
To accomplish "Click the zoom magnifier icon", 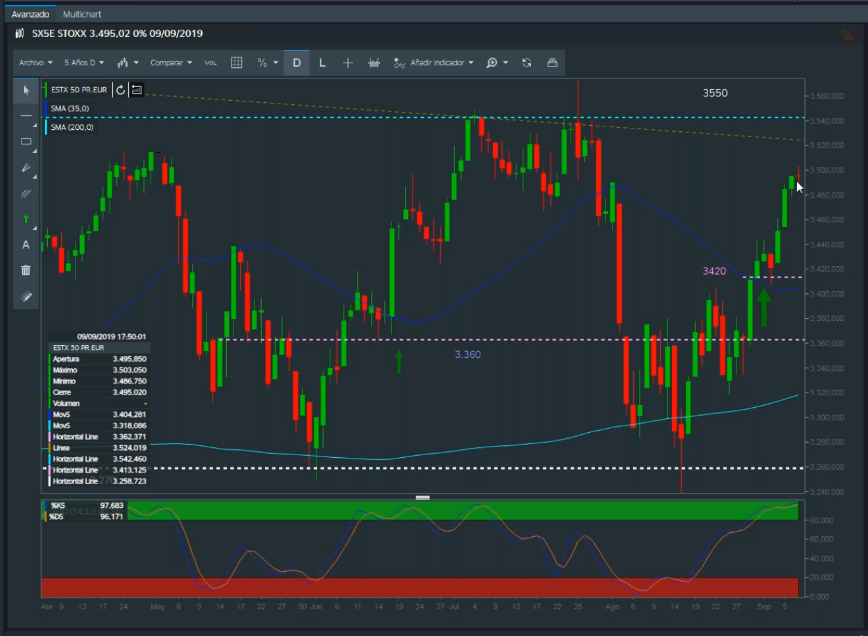I will tap(492, 63).
